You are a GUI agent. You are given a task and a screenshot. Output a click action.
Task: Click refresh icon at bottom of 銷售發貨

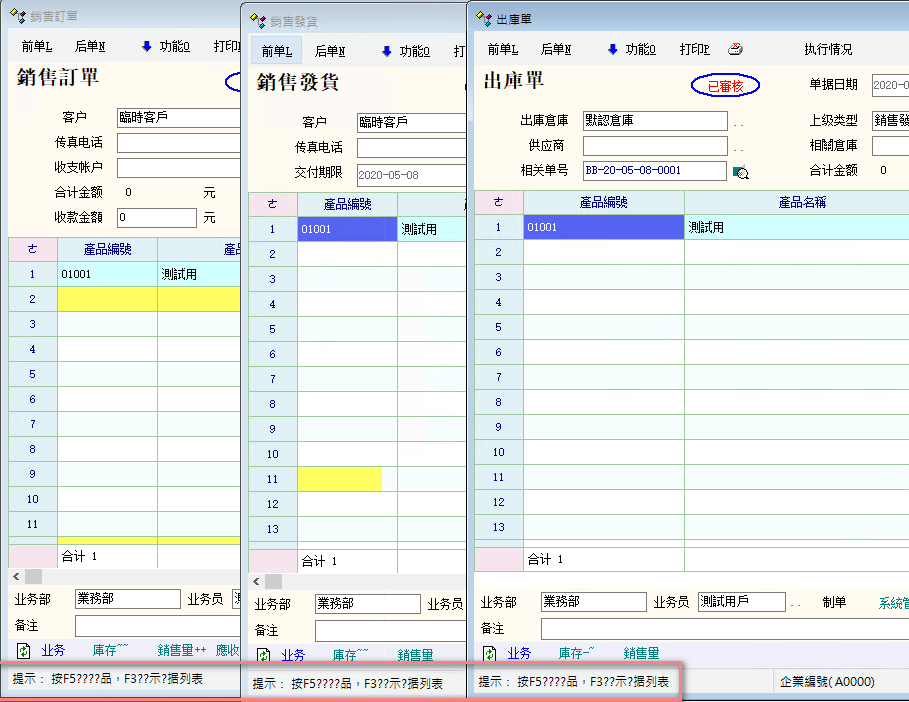coord(264,655)
